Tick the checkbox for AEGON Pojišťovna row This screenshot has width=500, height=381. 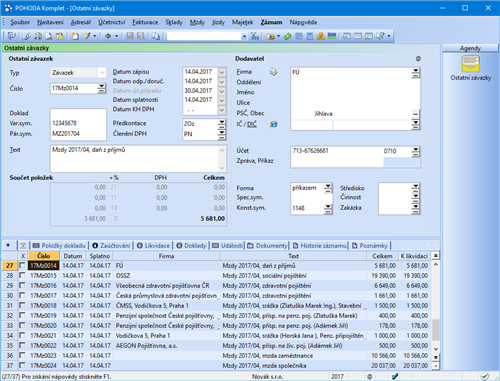coord(22,345)
